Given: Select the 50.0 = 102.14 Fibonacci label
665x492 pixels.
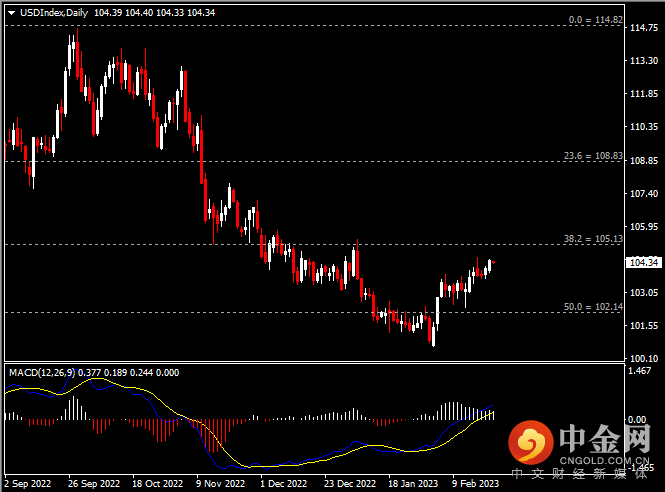Looking at the screenshot, I should click(x=592, y=307).
